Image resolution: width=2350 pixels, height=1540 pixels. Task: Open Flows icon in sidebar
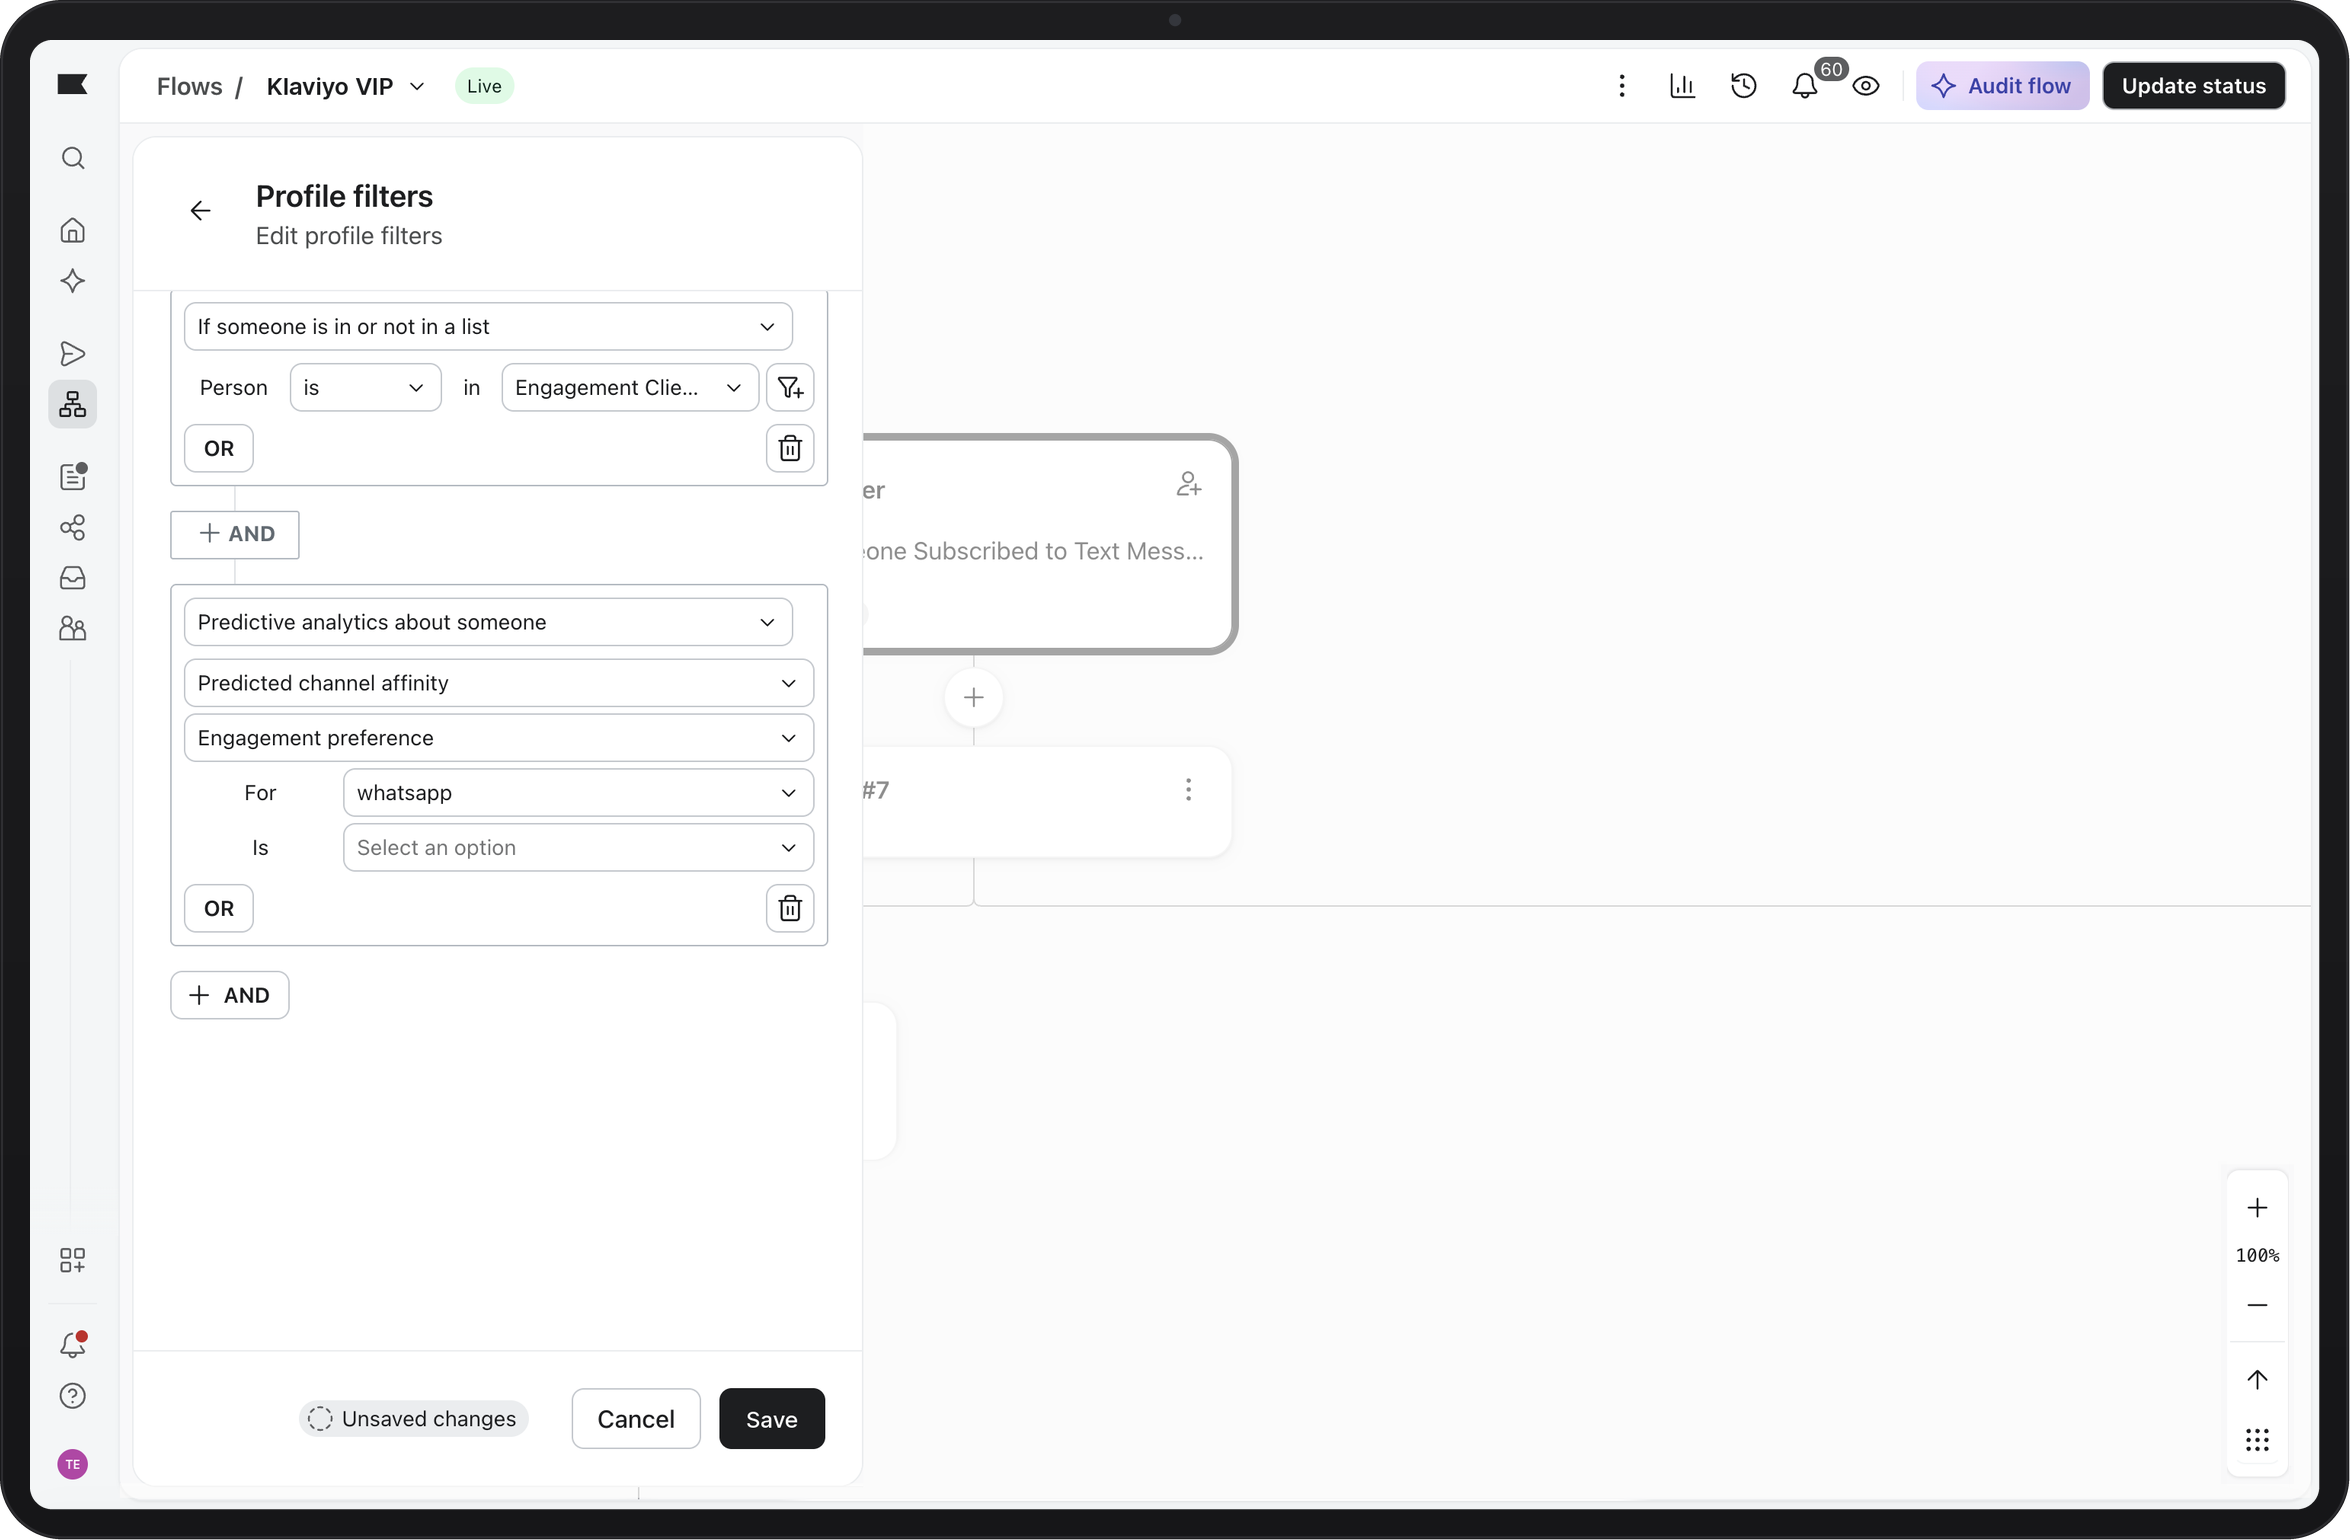73,404
